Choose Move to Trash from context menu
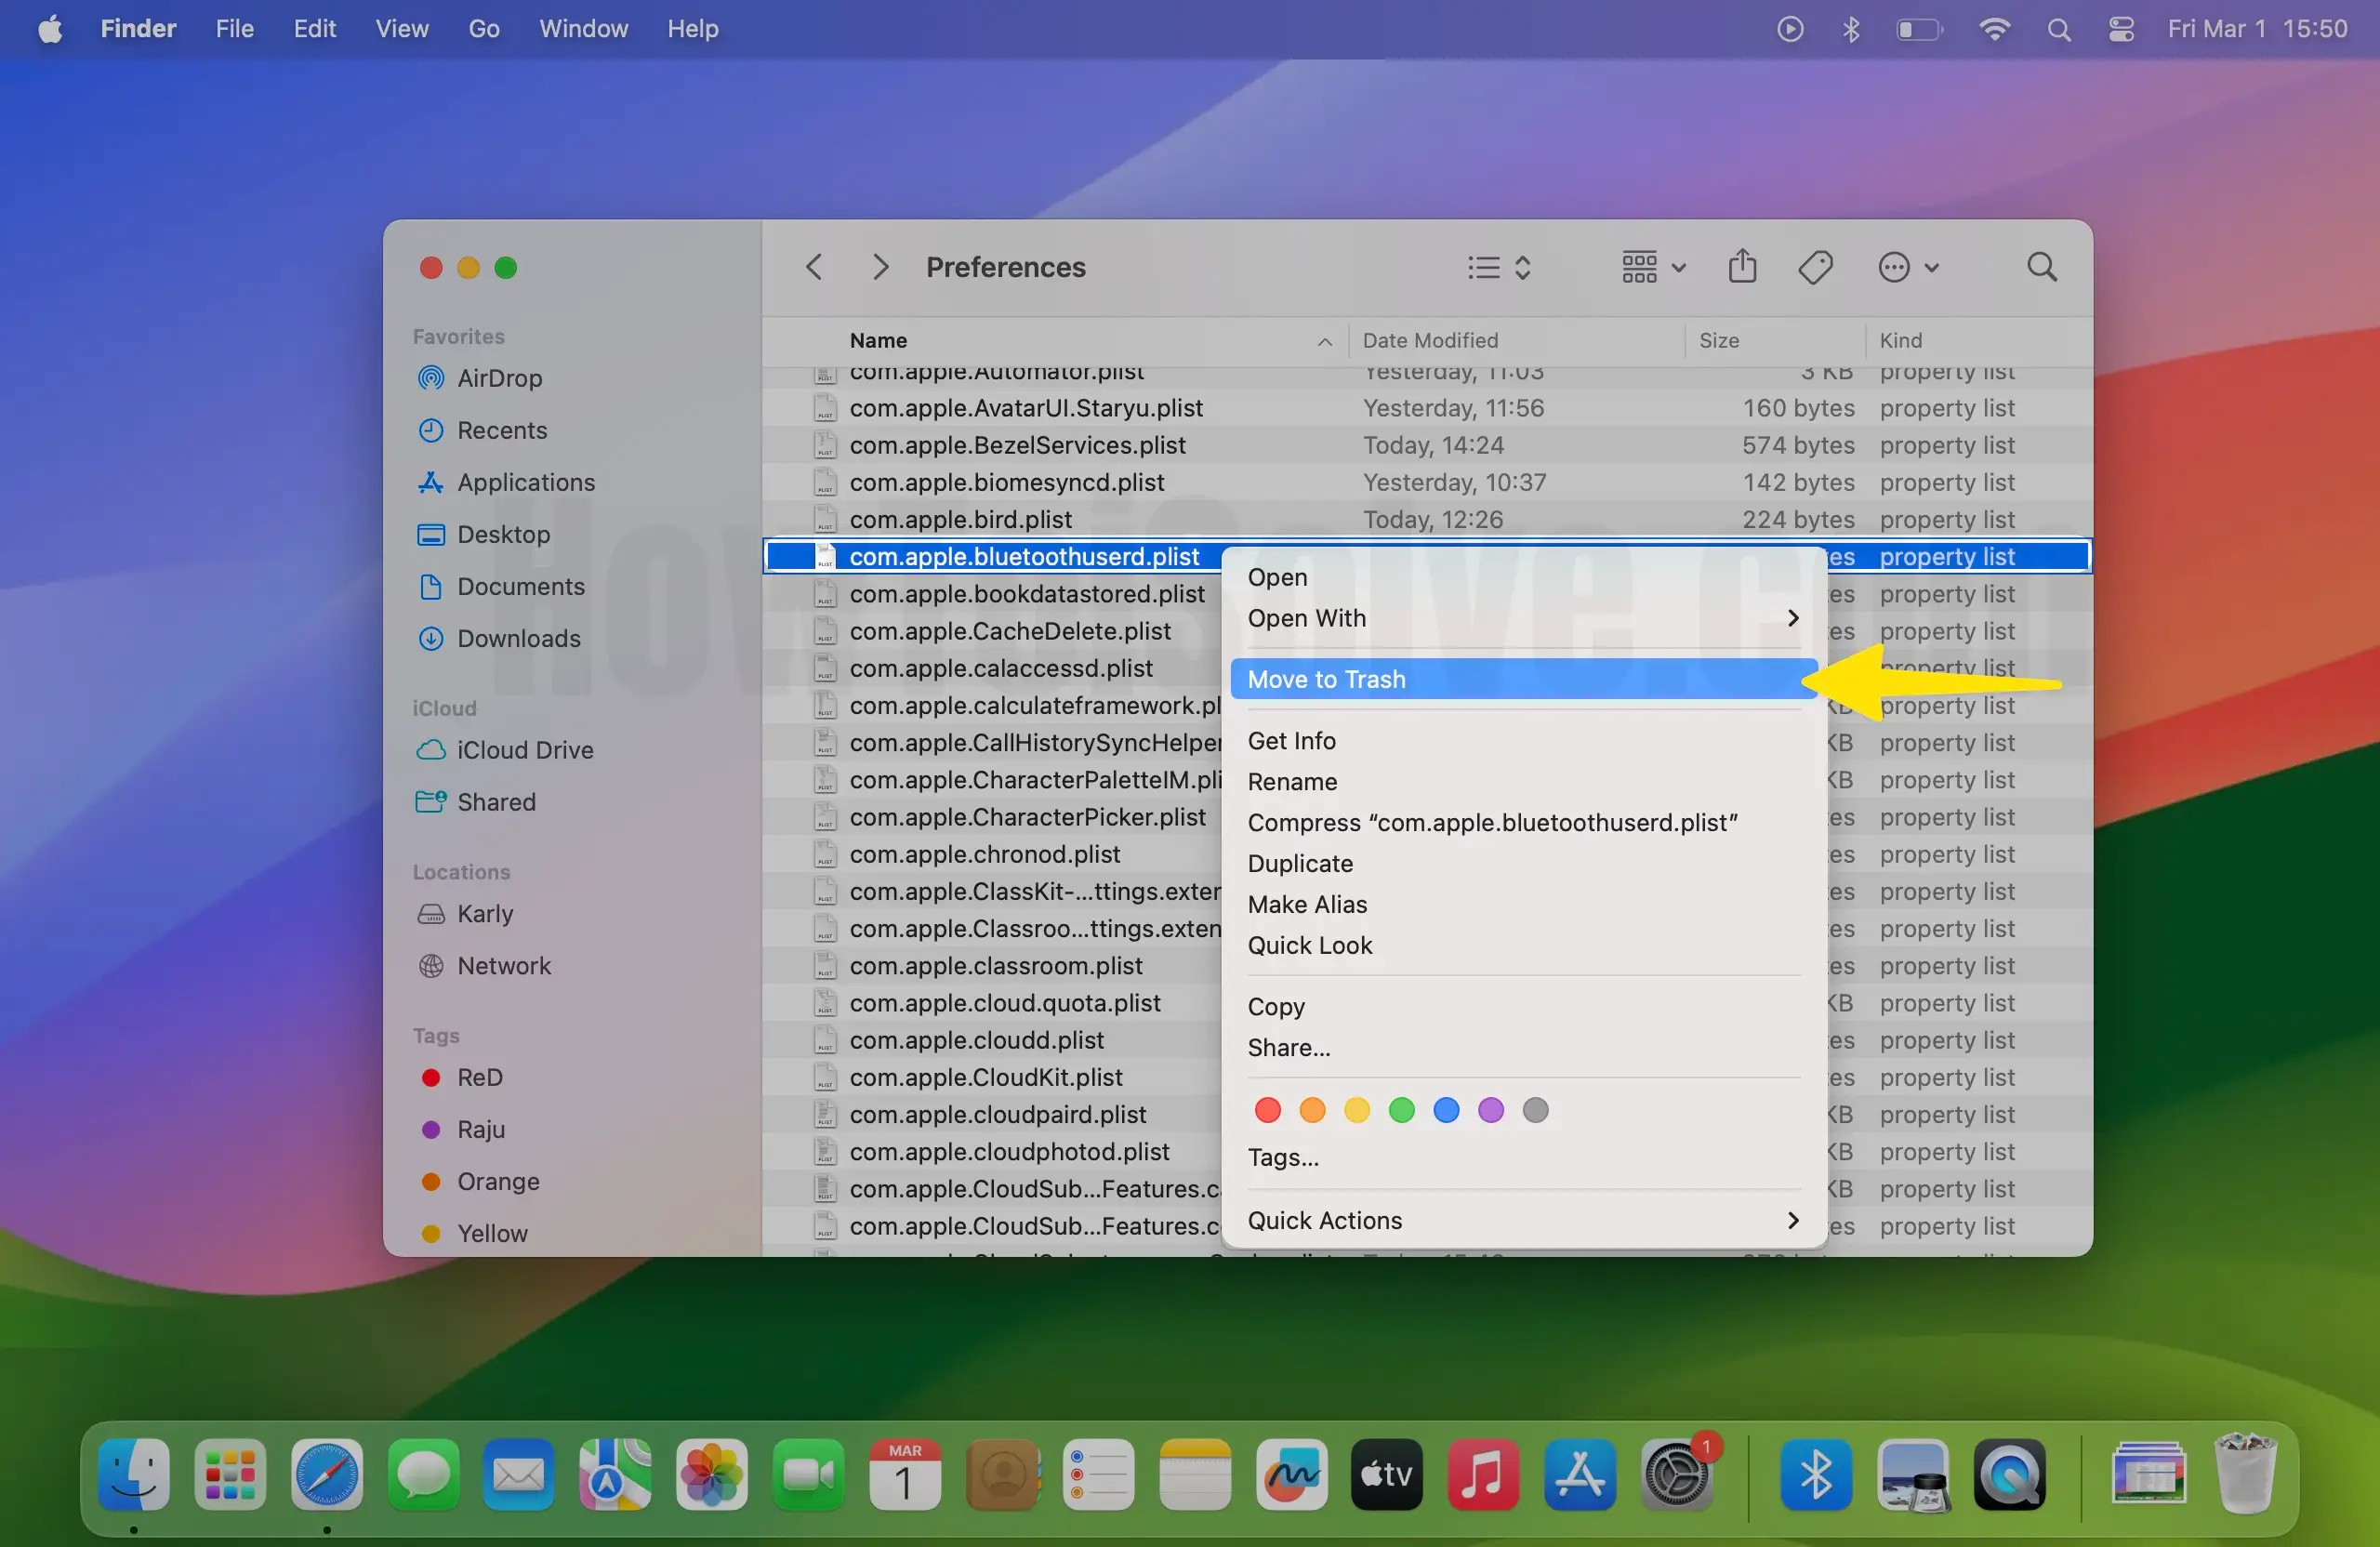 (x=1326, y=679)
